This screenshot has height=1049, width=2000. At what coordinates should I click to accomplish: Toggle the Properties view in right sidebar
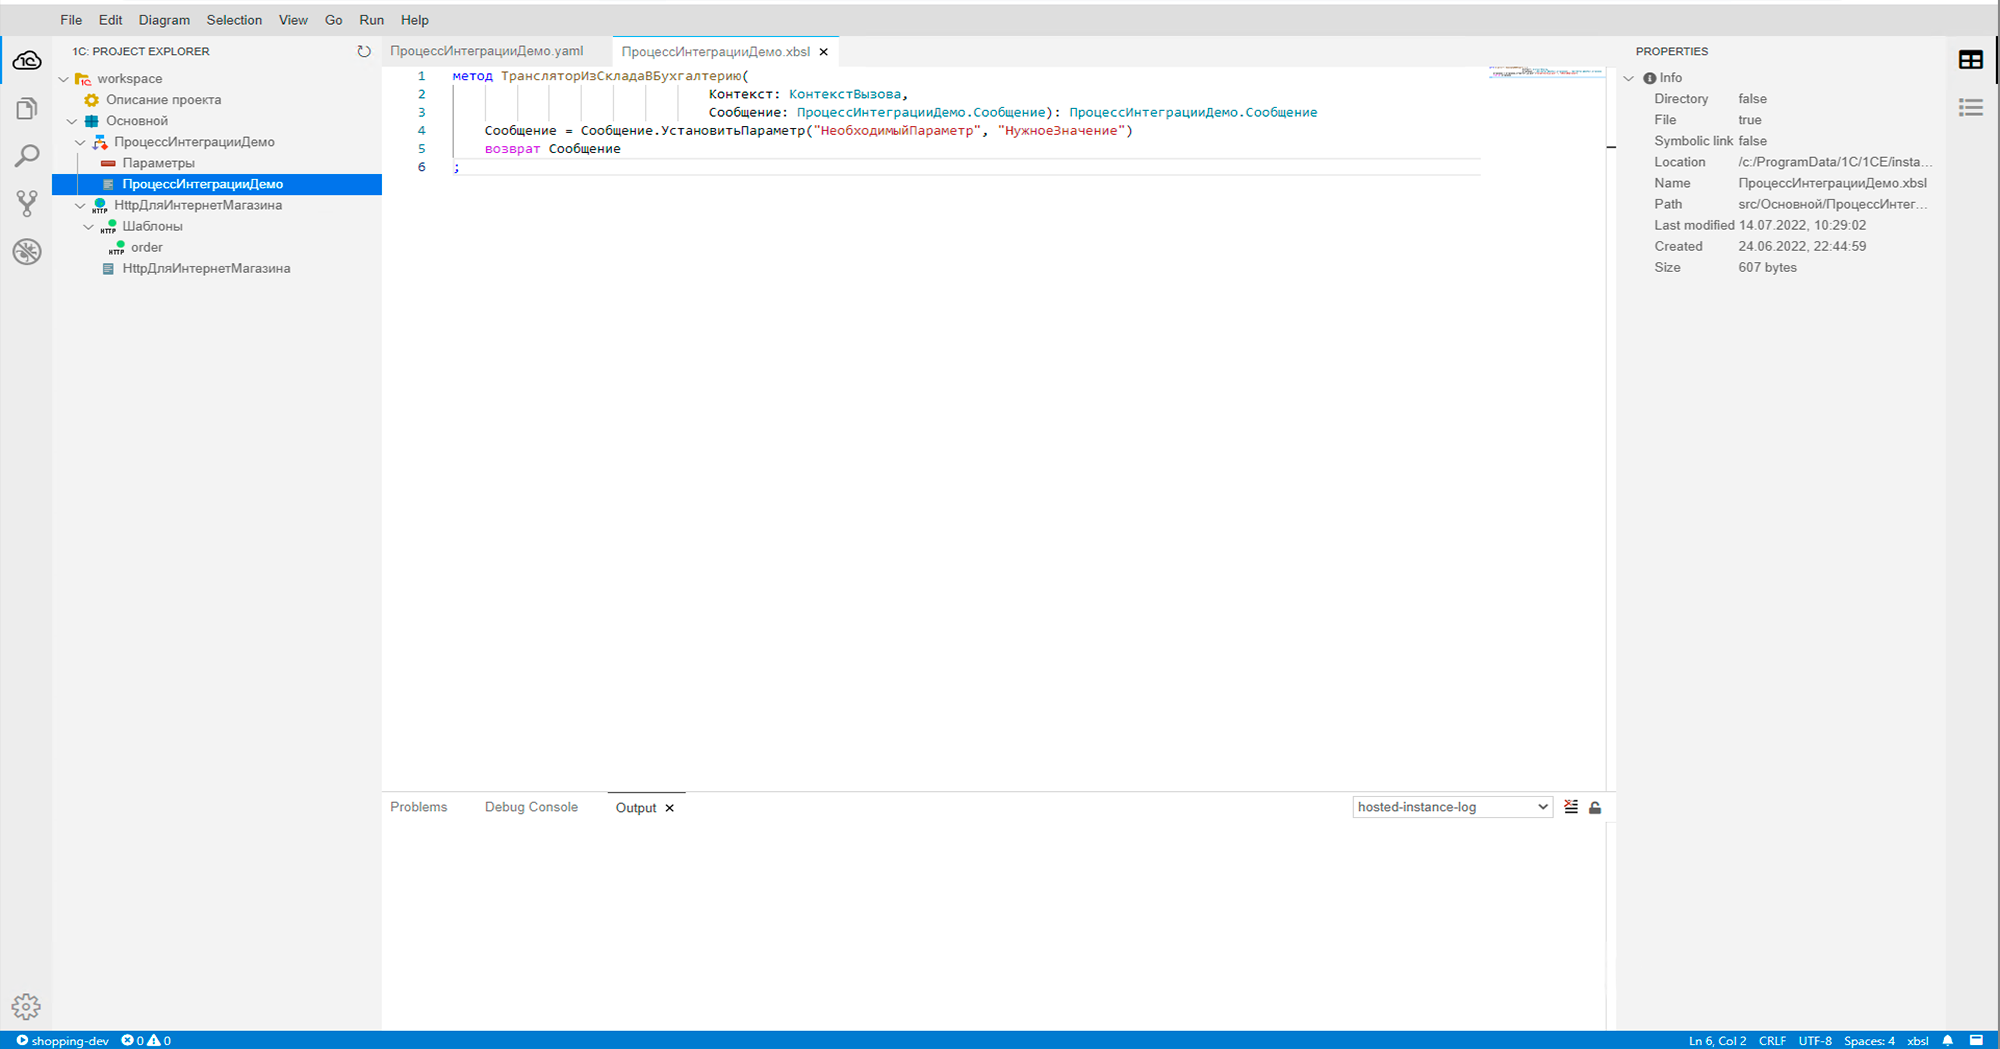tap(1970, 60)
